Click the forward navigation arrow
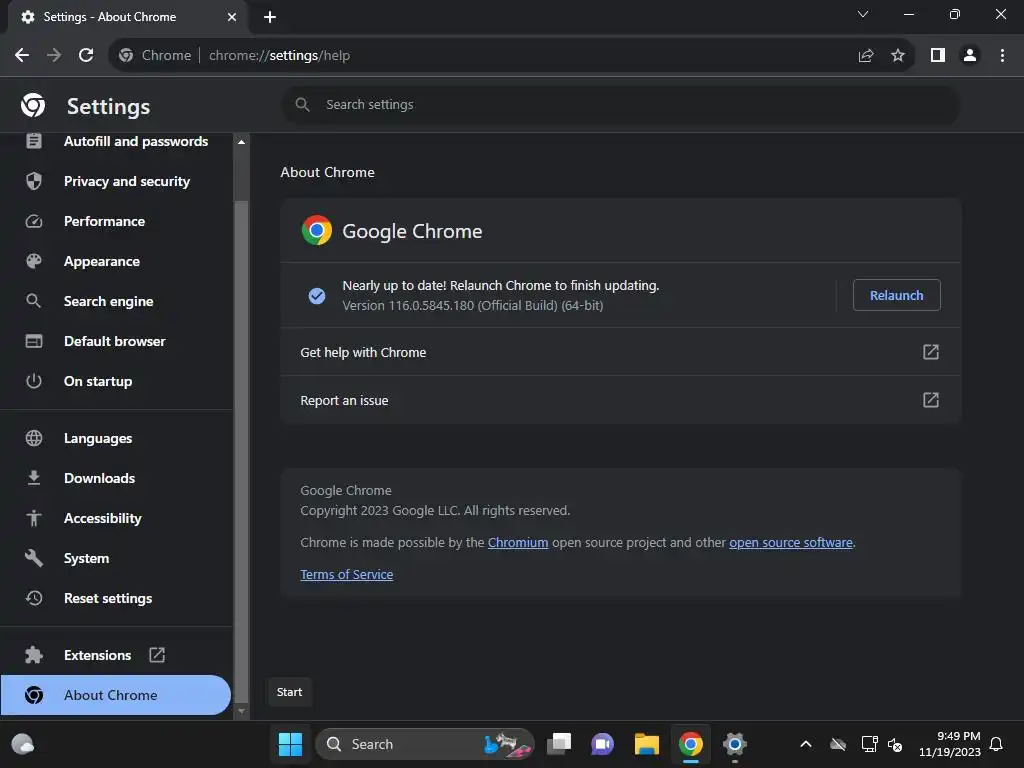The width and height of the screenshot is (1024, 768). [54, 56]
